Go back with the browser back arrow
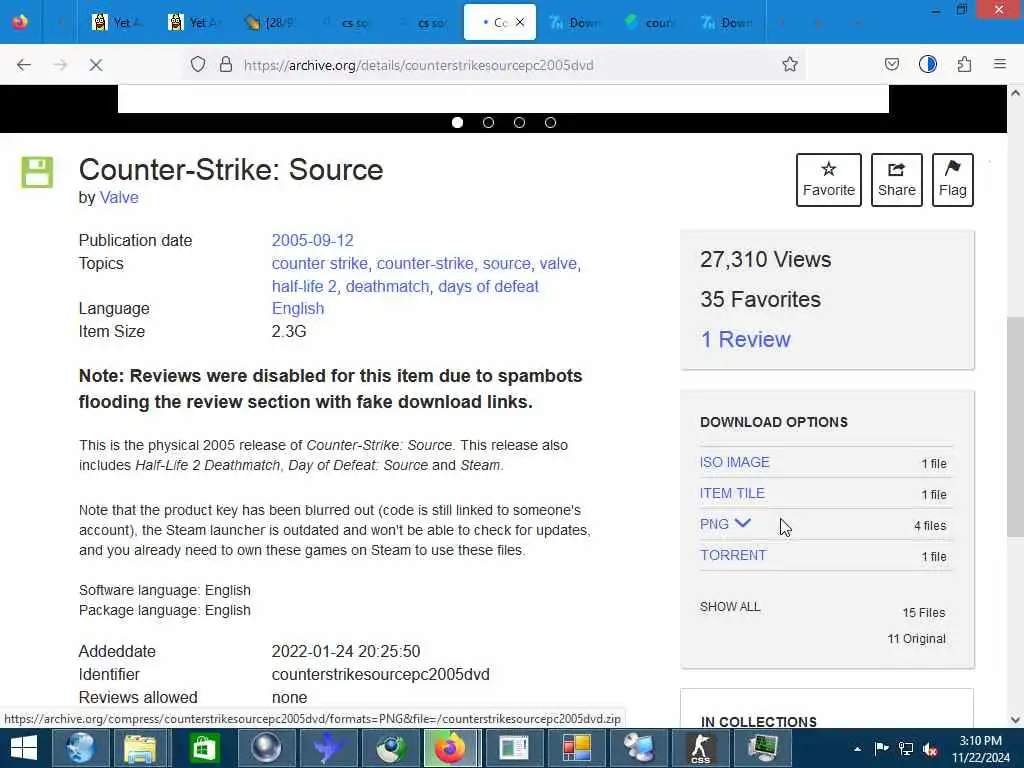1024x768 pixels. pos(24,65)
